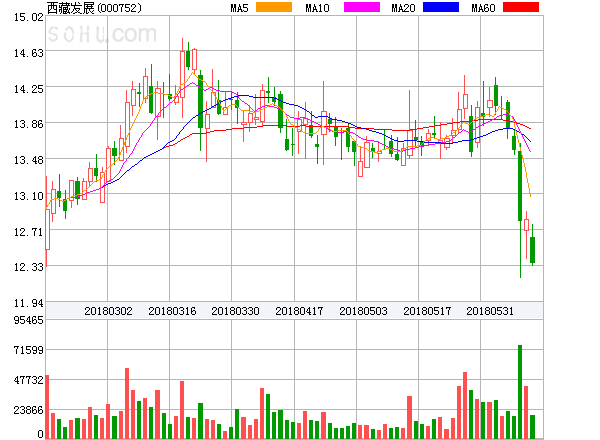Click the blue MA20 legend swatch
This screenshot has height=440, width=600.
441,7
